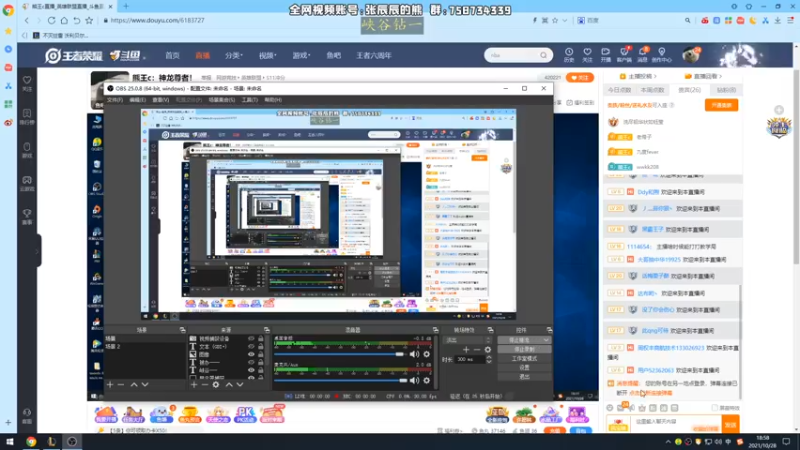This screenshot has width=800, height=450.
Task: Add a new source in OBS sources panel
Action: pos(194,384)
